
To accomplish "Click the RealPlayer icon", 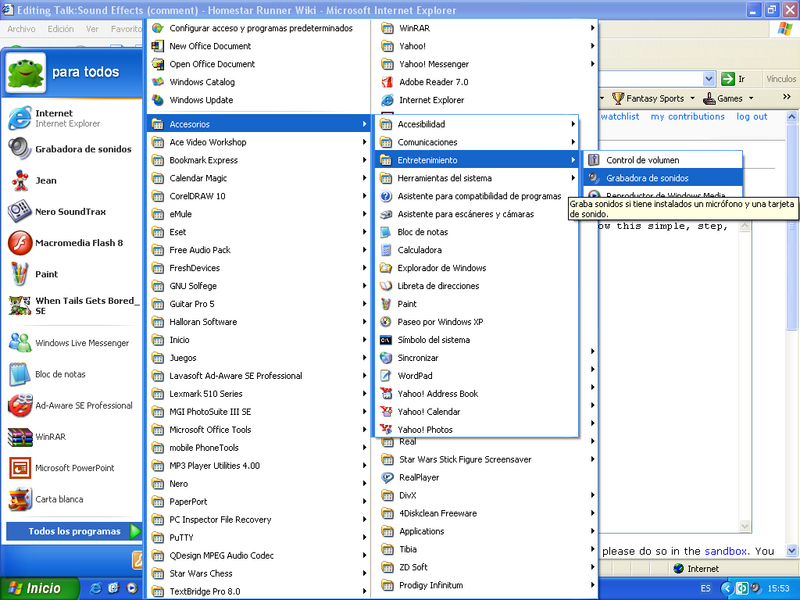I will 388,478.
